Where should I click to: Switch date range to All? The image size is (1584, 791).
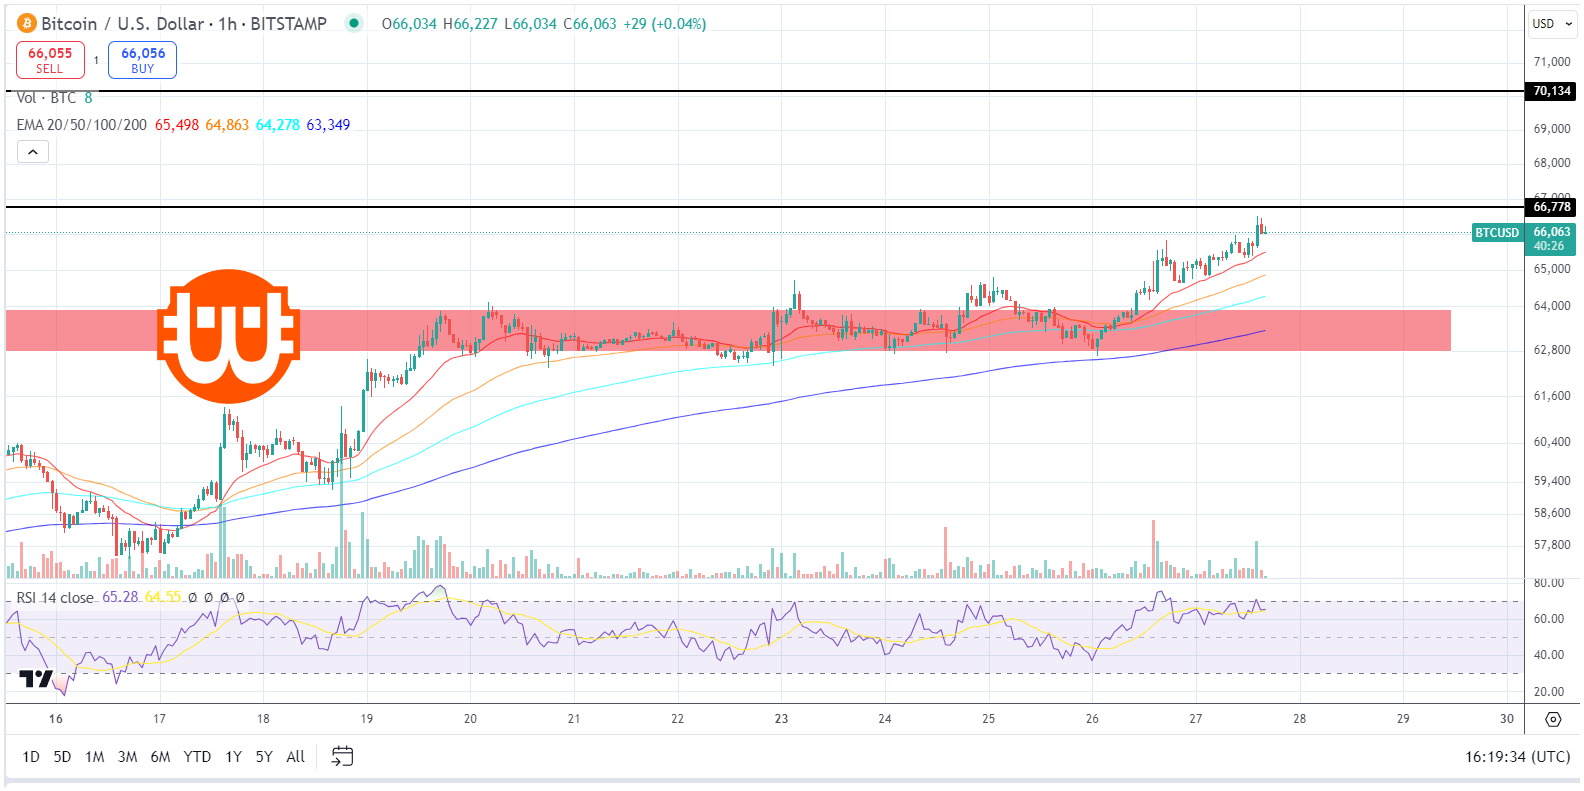(295, 756)
